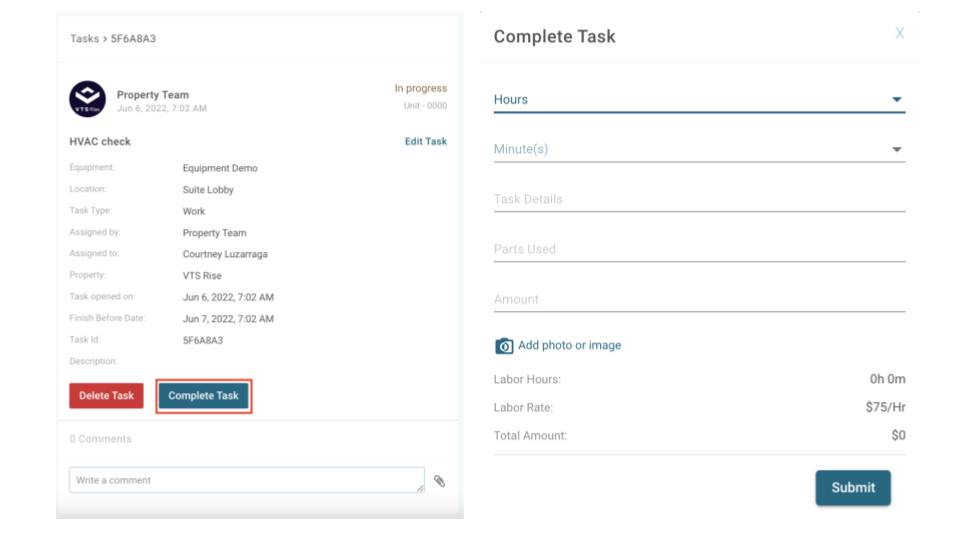Click the VTS Rise logo avatar

click(87, 99)
